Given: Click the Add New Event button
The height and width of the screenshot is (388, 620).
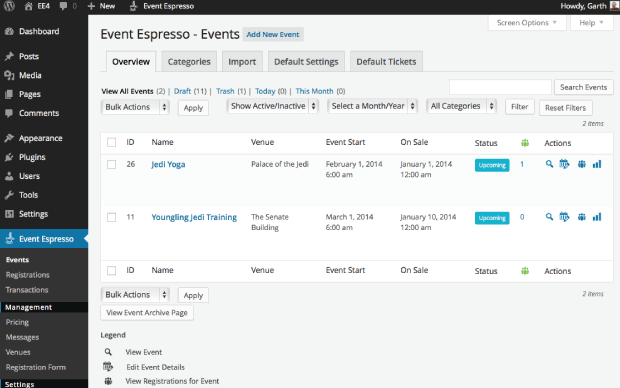Looking at the screenshot, I should [273, 34].
